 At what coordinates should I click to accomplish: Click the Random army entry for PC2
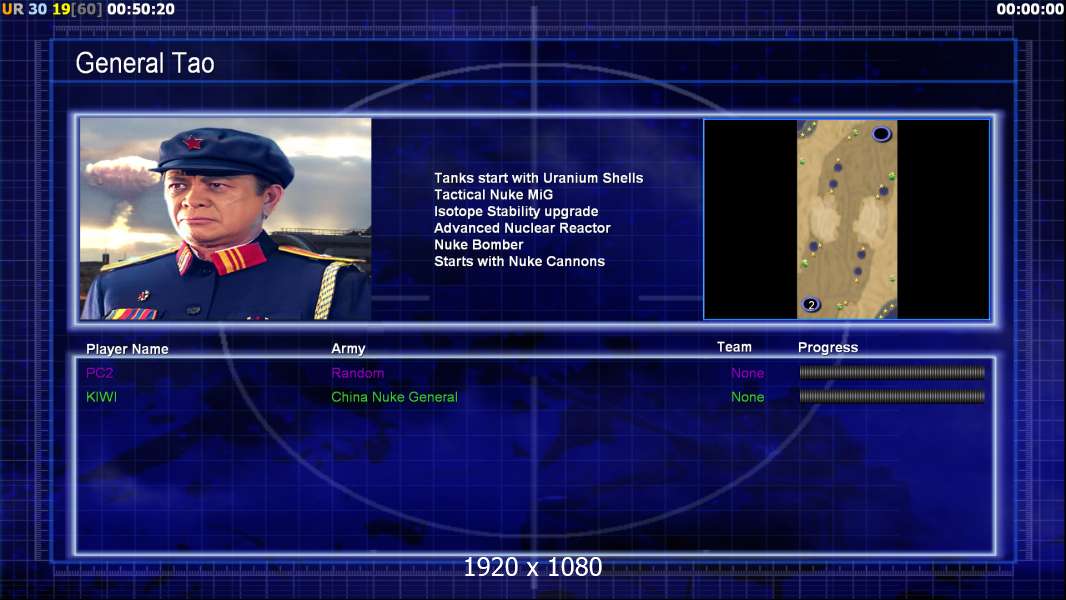(358, 373)
